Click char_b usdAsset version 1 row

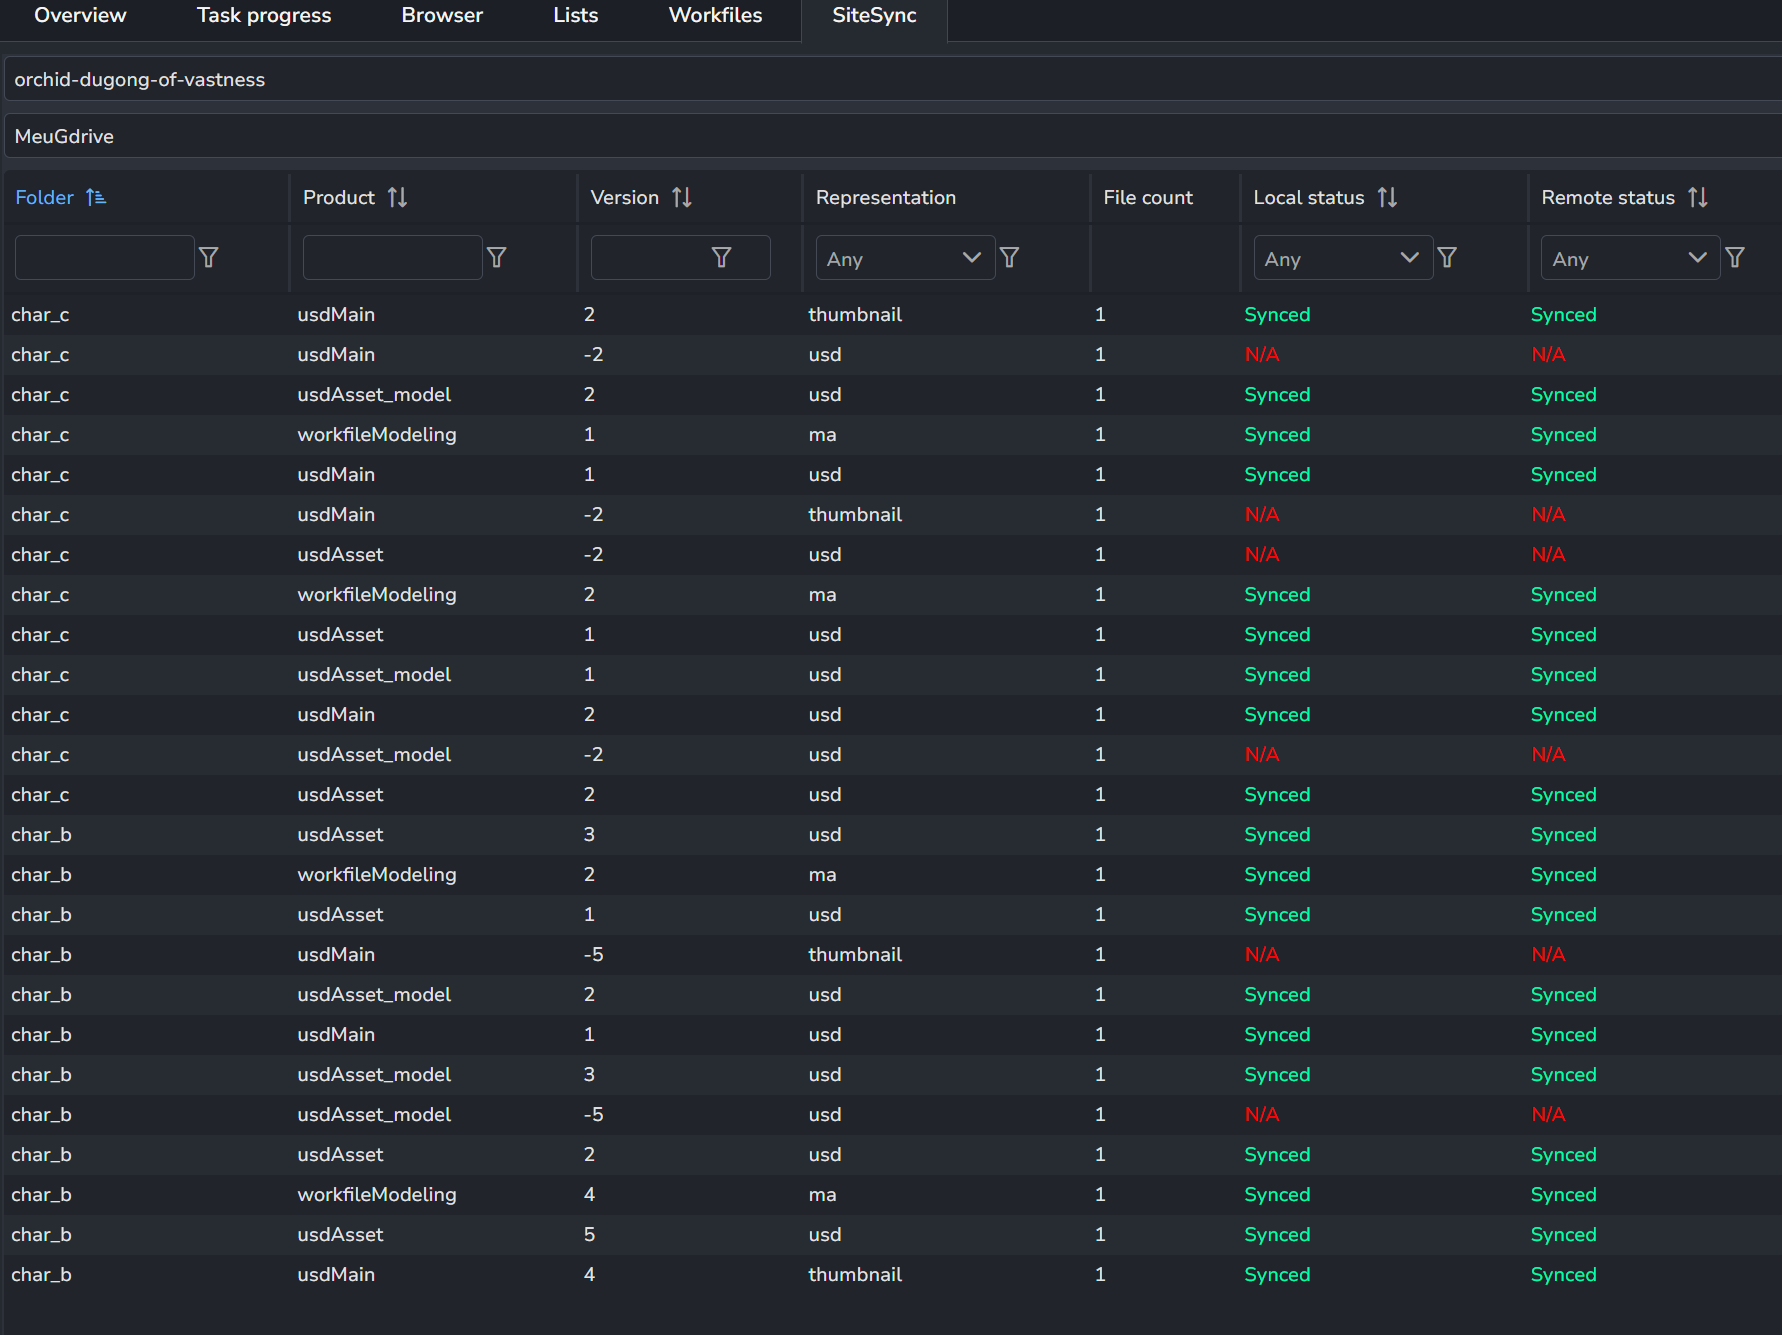pos(891,915)
